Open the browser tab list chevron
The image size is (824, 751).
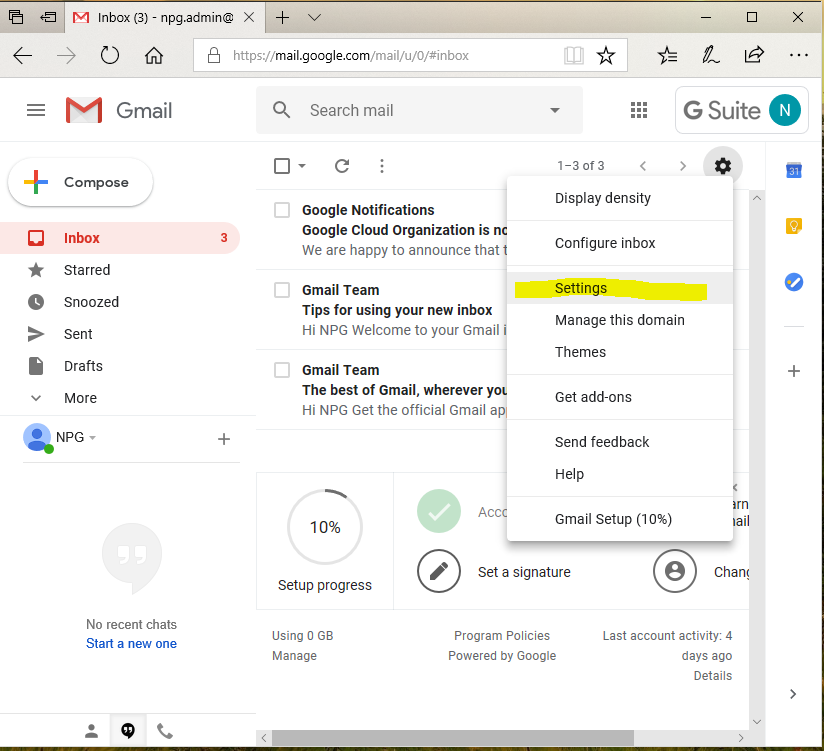click(314, 17)
